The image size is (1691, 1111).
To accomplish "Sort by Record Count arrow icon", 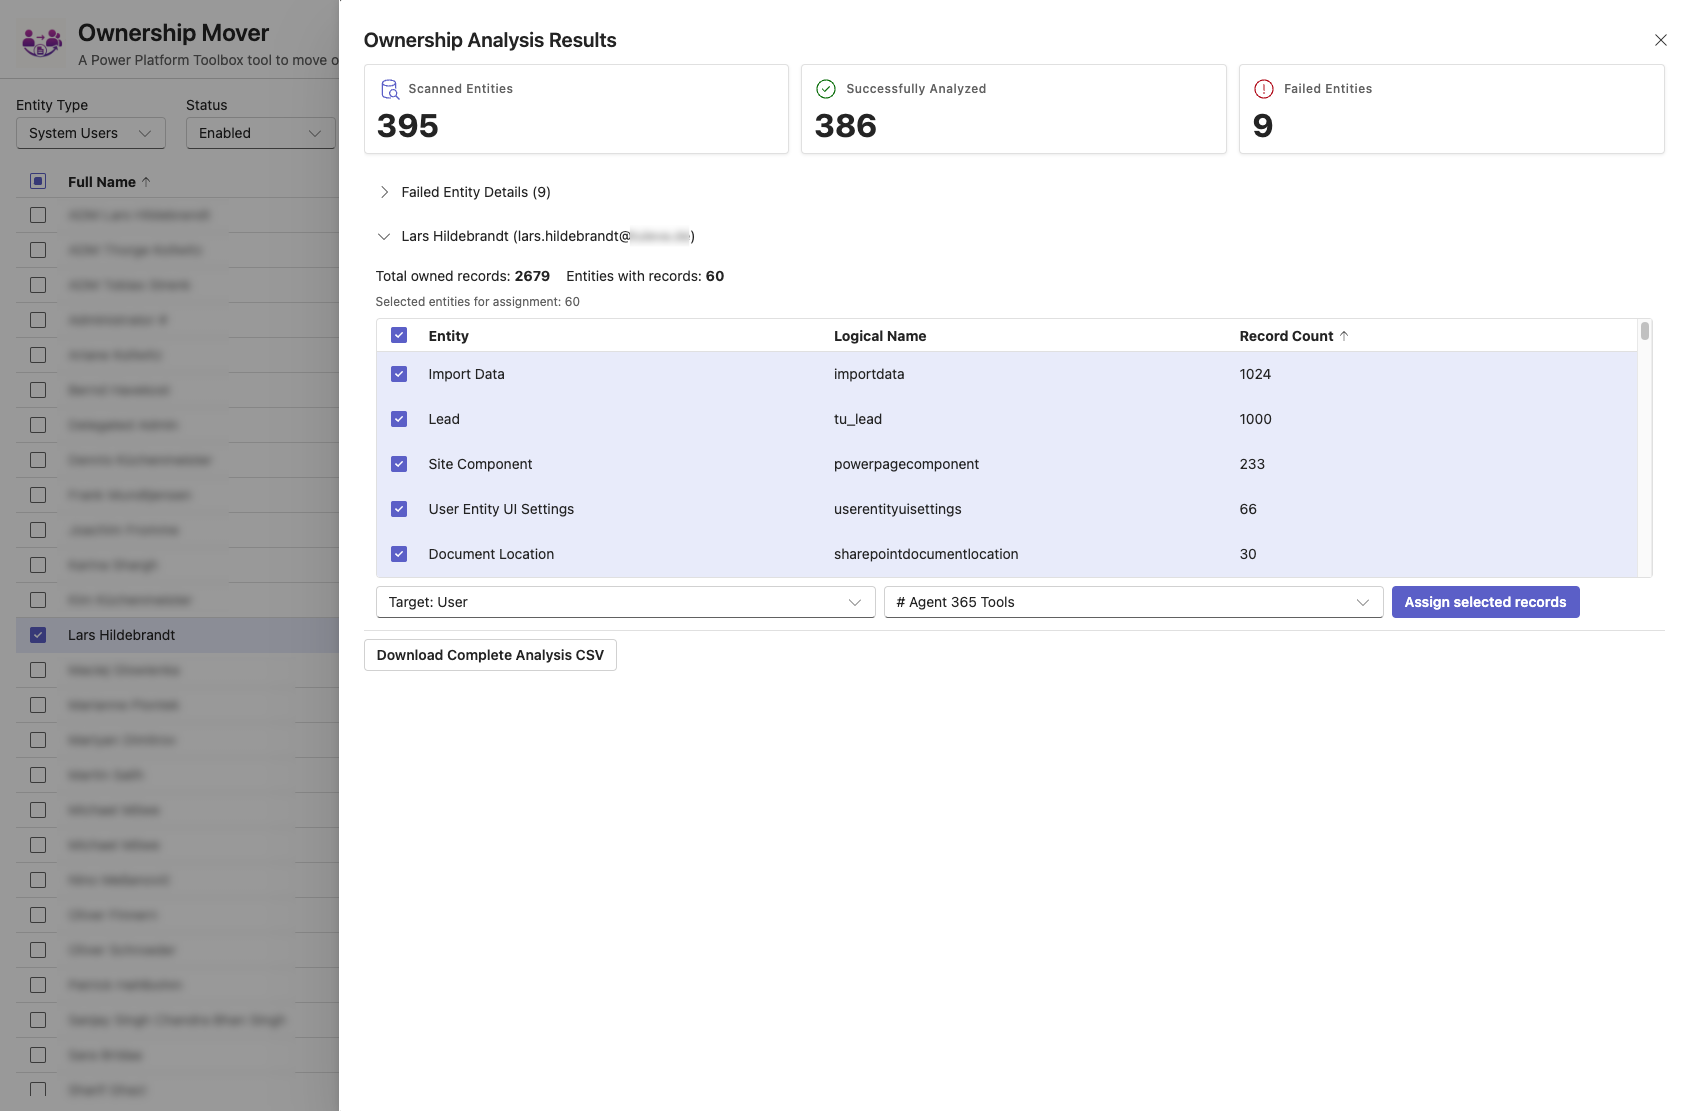I will pos(1344,336).
